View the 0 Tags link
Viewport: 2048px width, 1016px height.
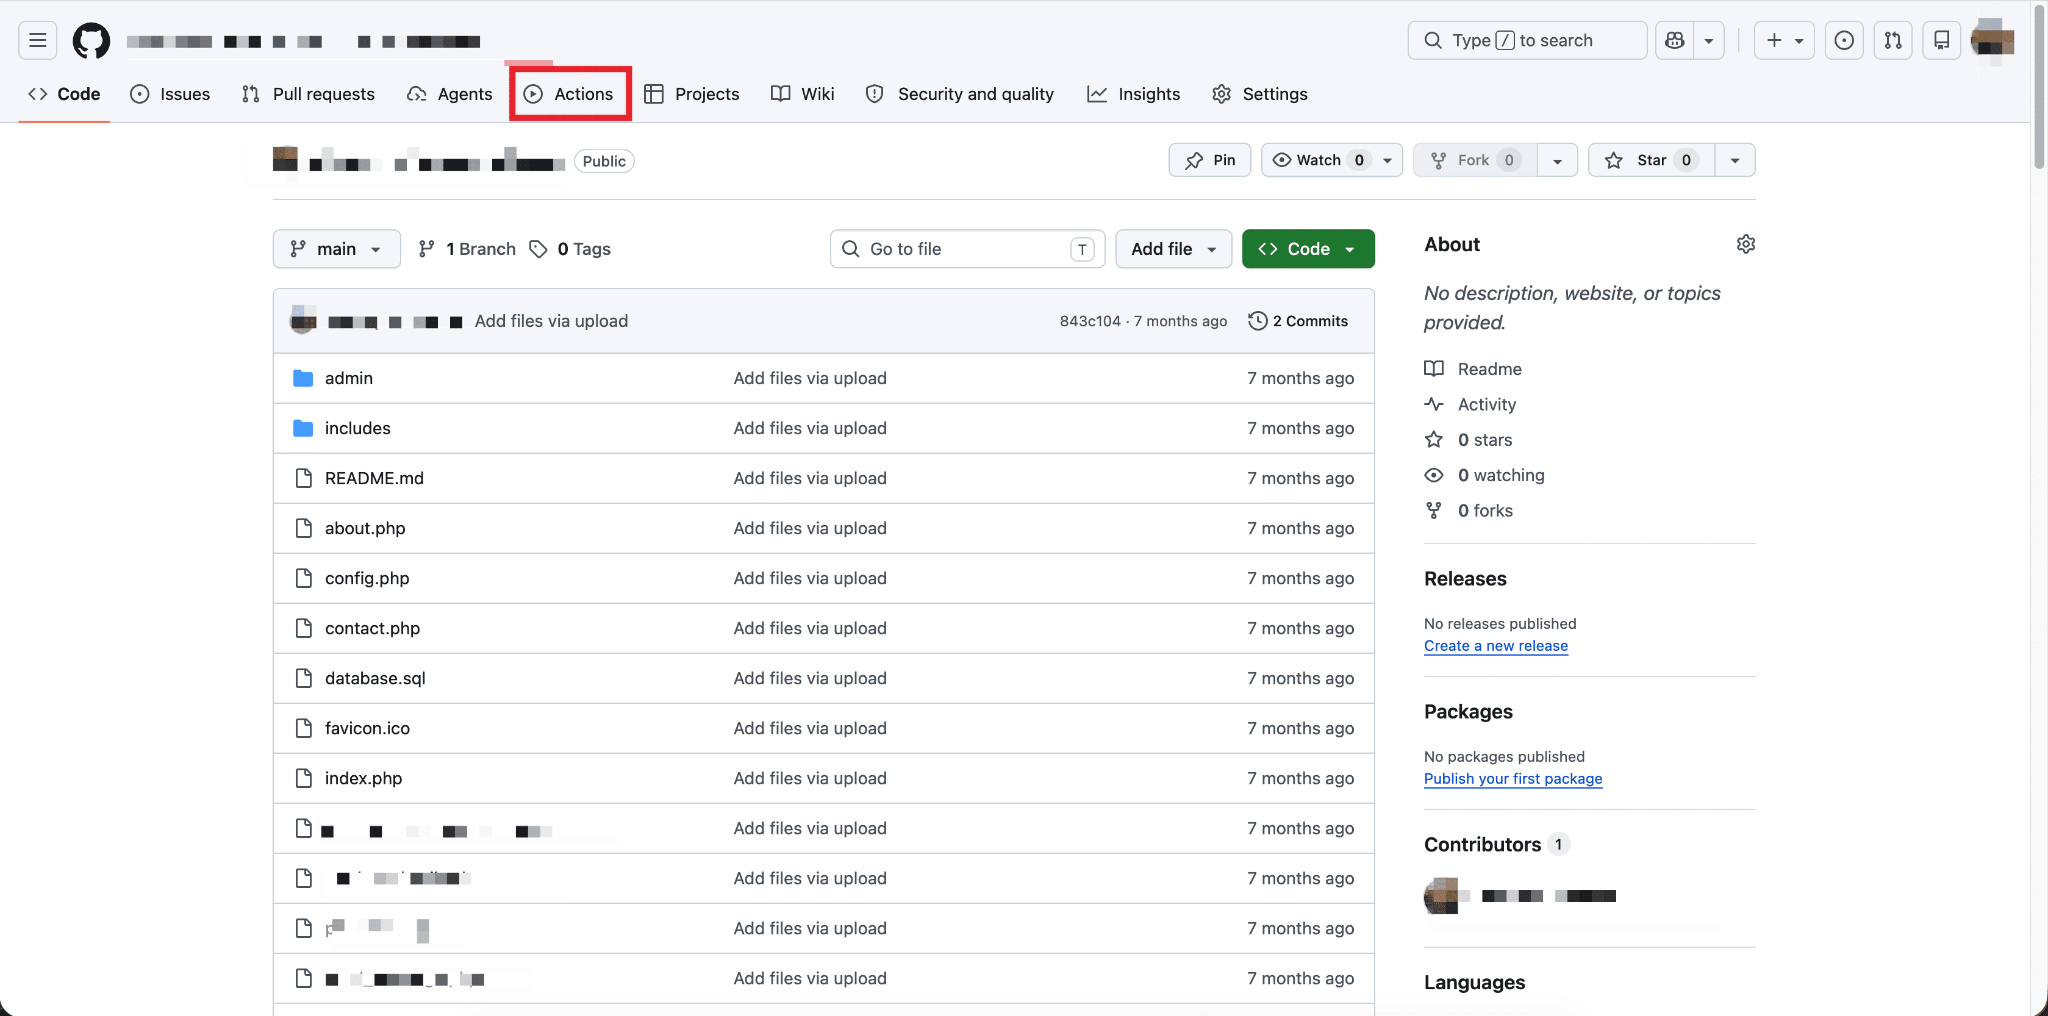pyautogui.click(x=570, y=249)
